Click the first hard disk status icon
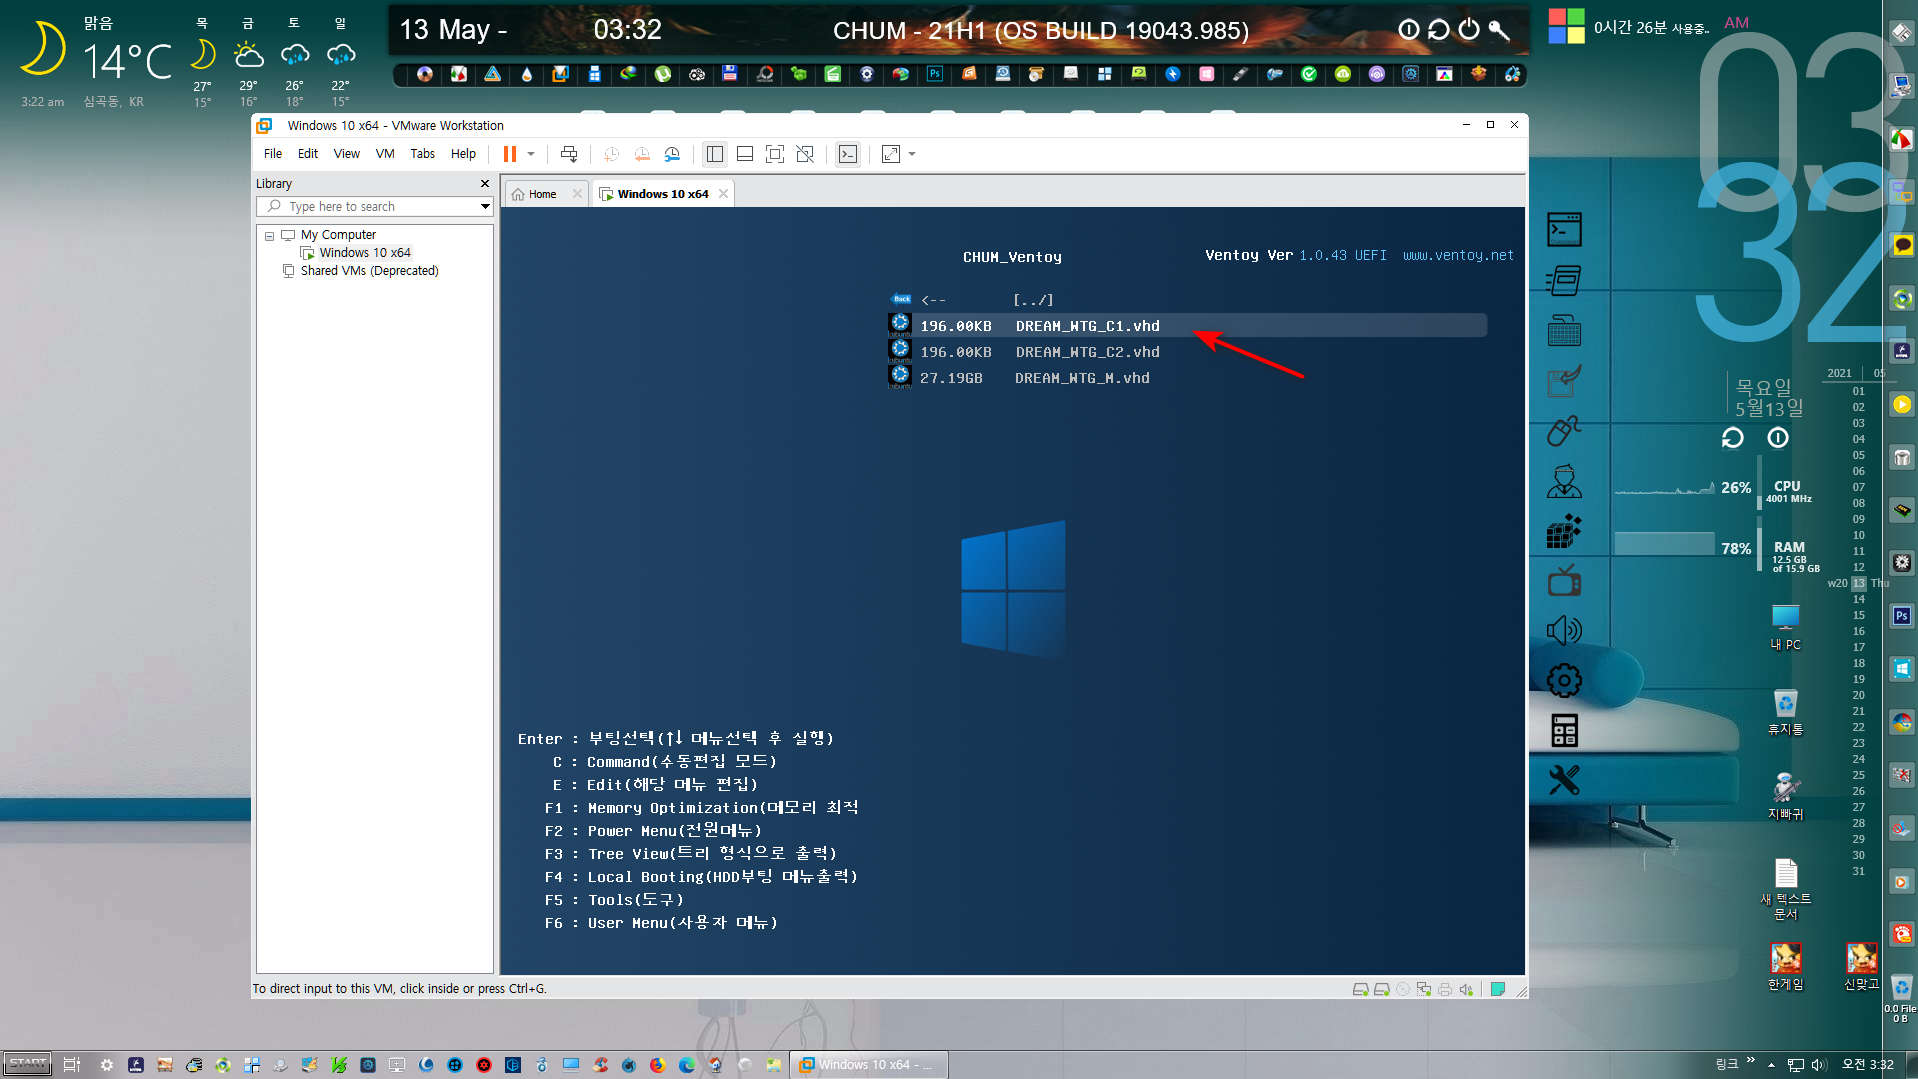 click(x=1360, y=990)
